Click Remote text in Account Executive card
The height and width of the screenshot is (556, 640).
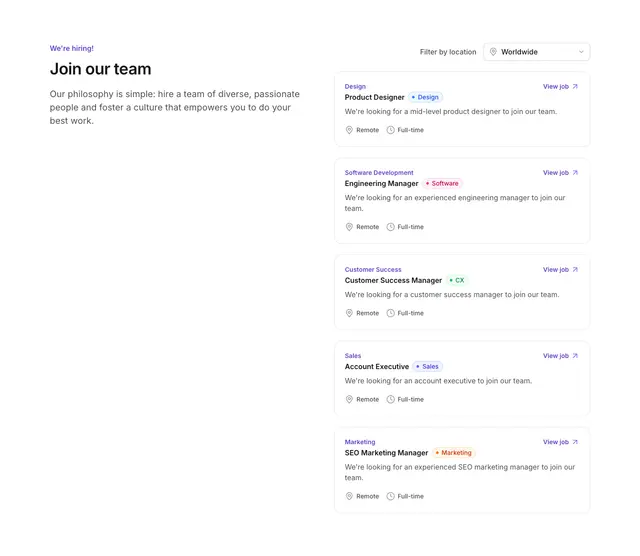pos(367,399)
